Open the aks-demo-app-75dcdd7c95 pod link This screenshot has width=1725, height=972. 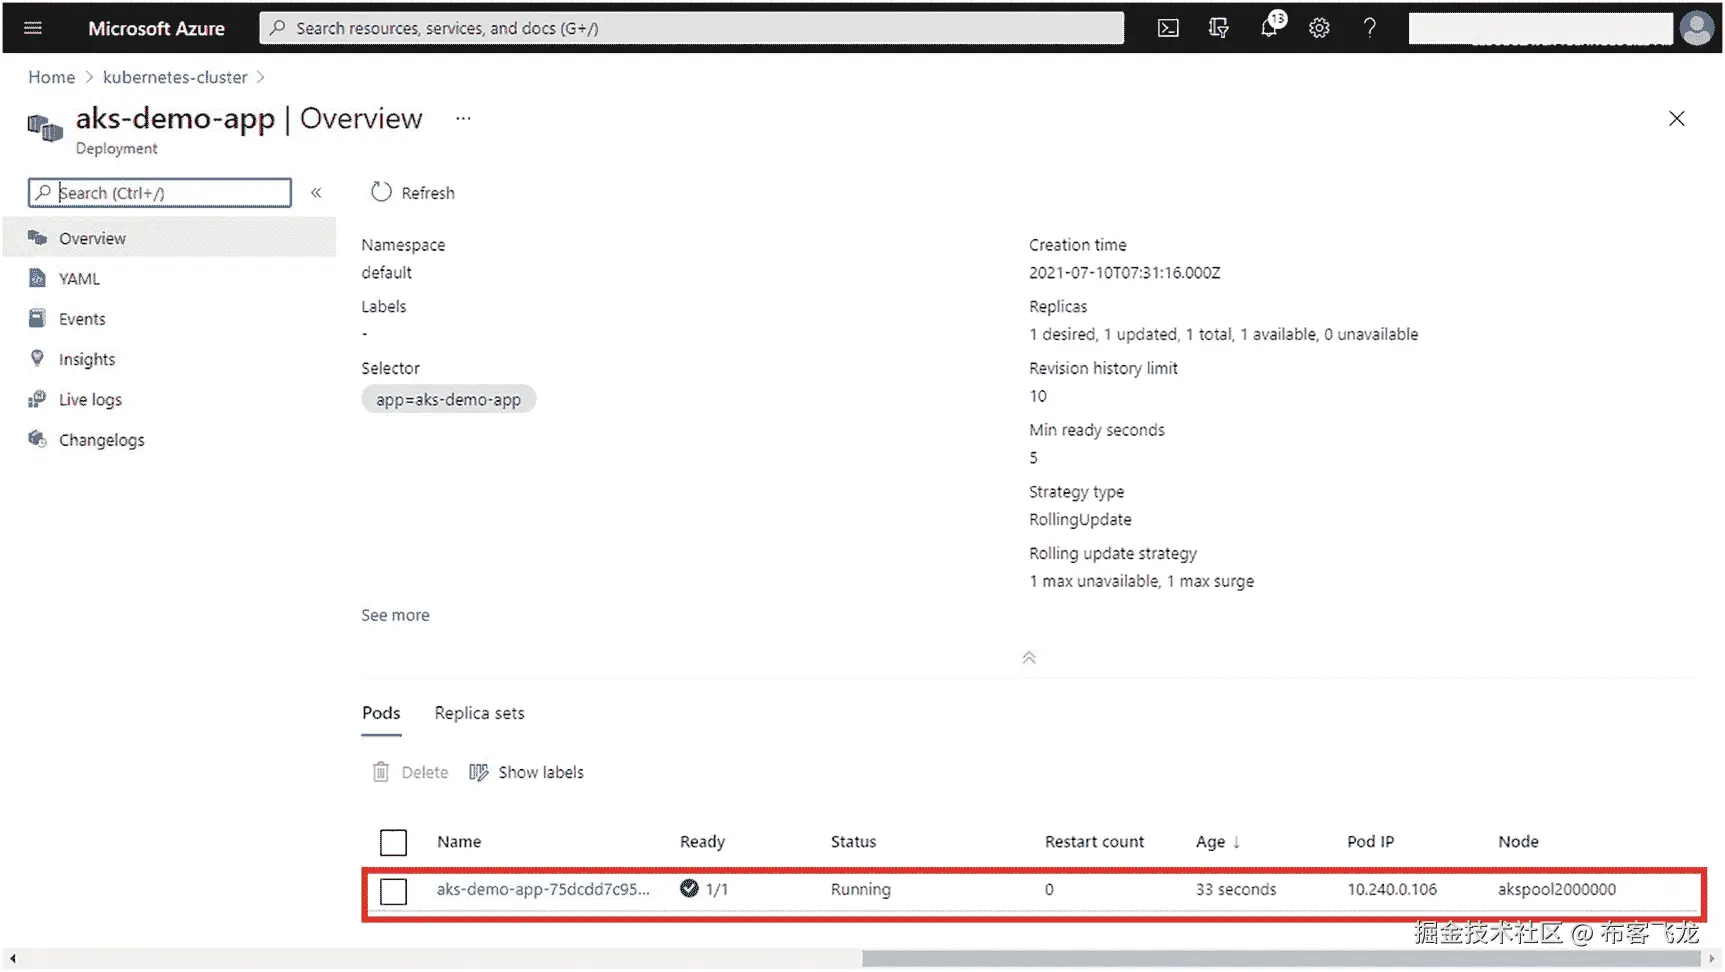point(543,889)
